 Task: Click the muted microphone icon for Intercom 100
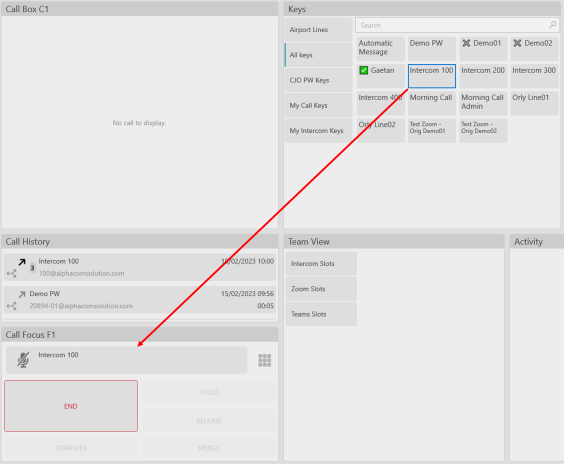pos(23,360)
